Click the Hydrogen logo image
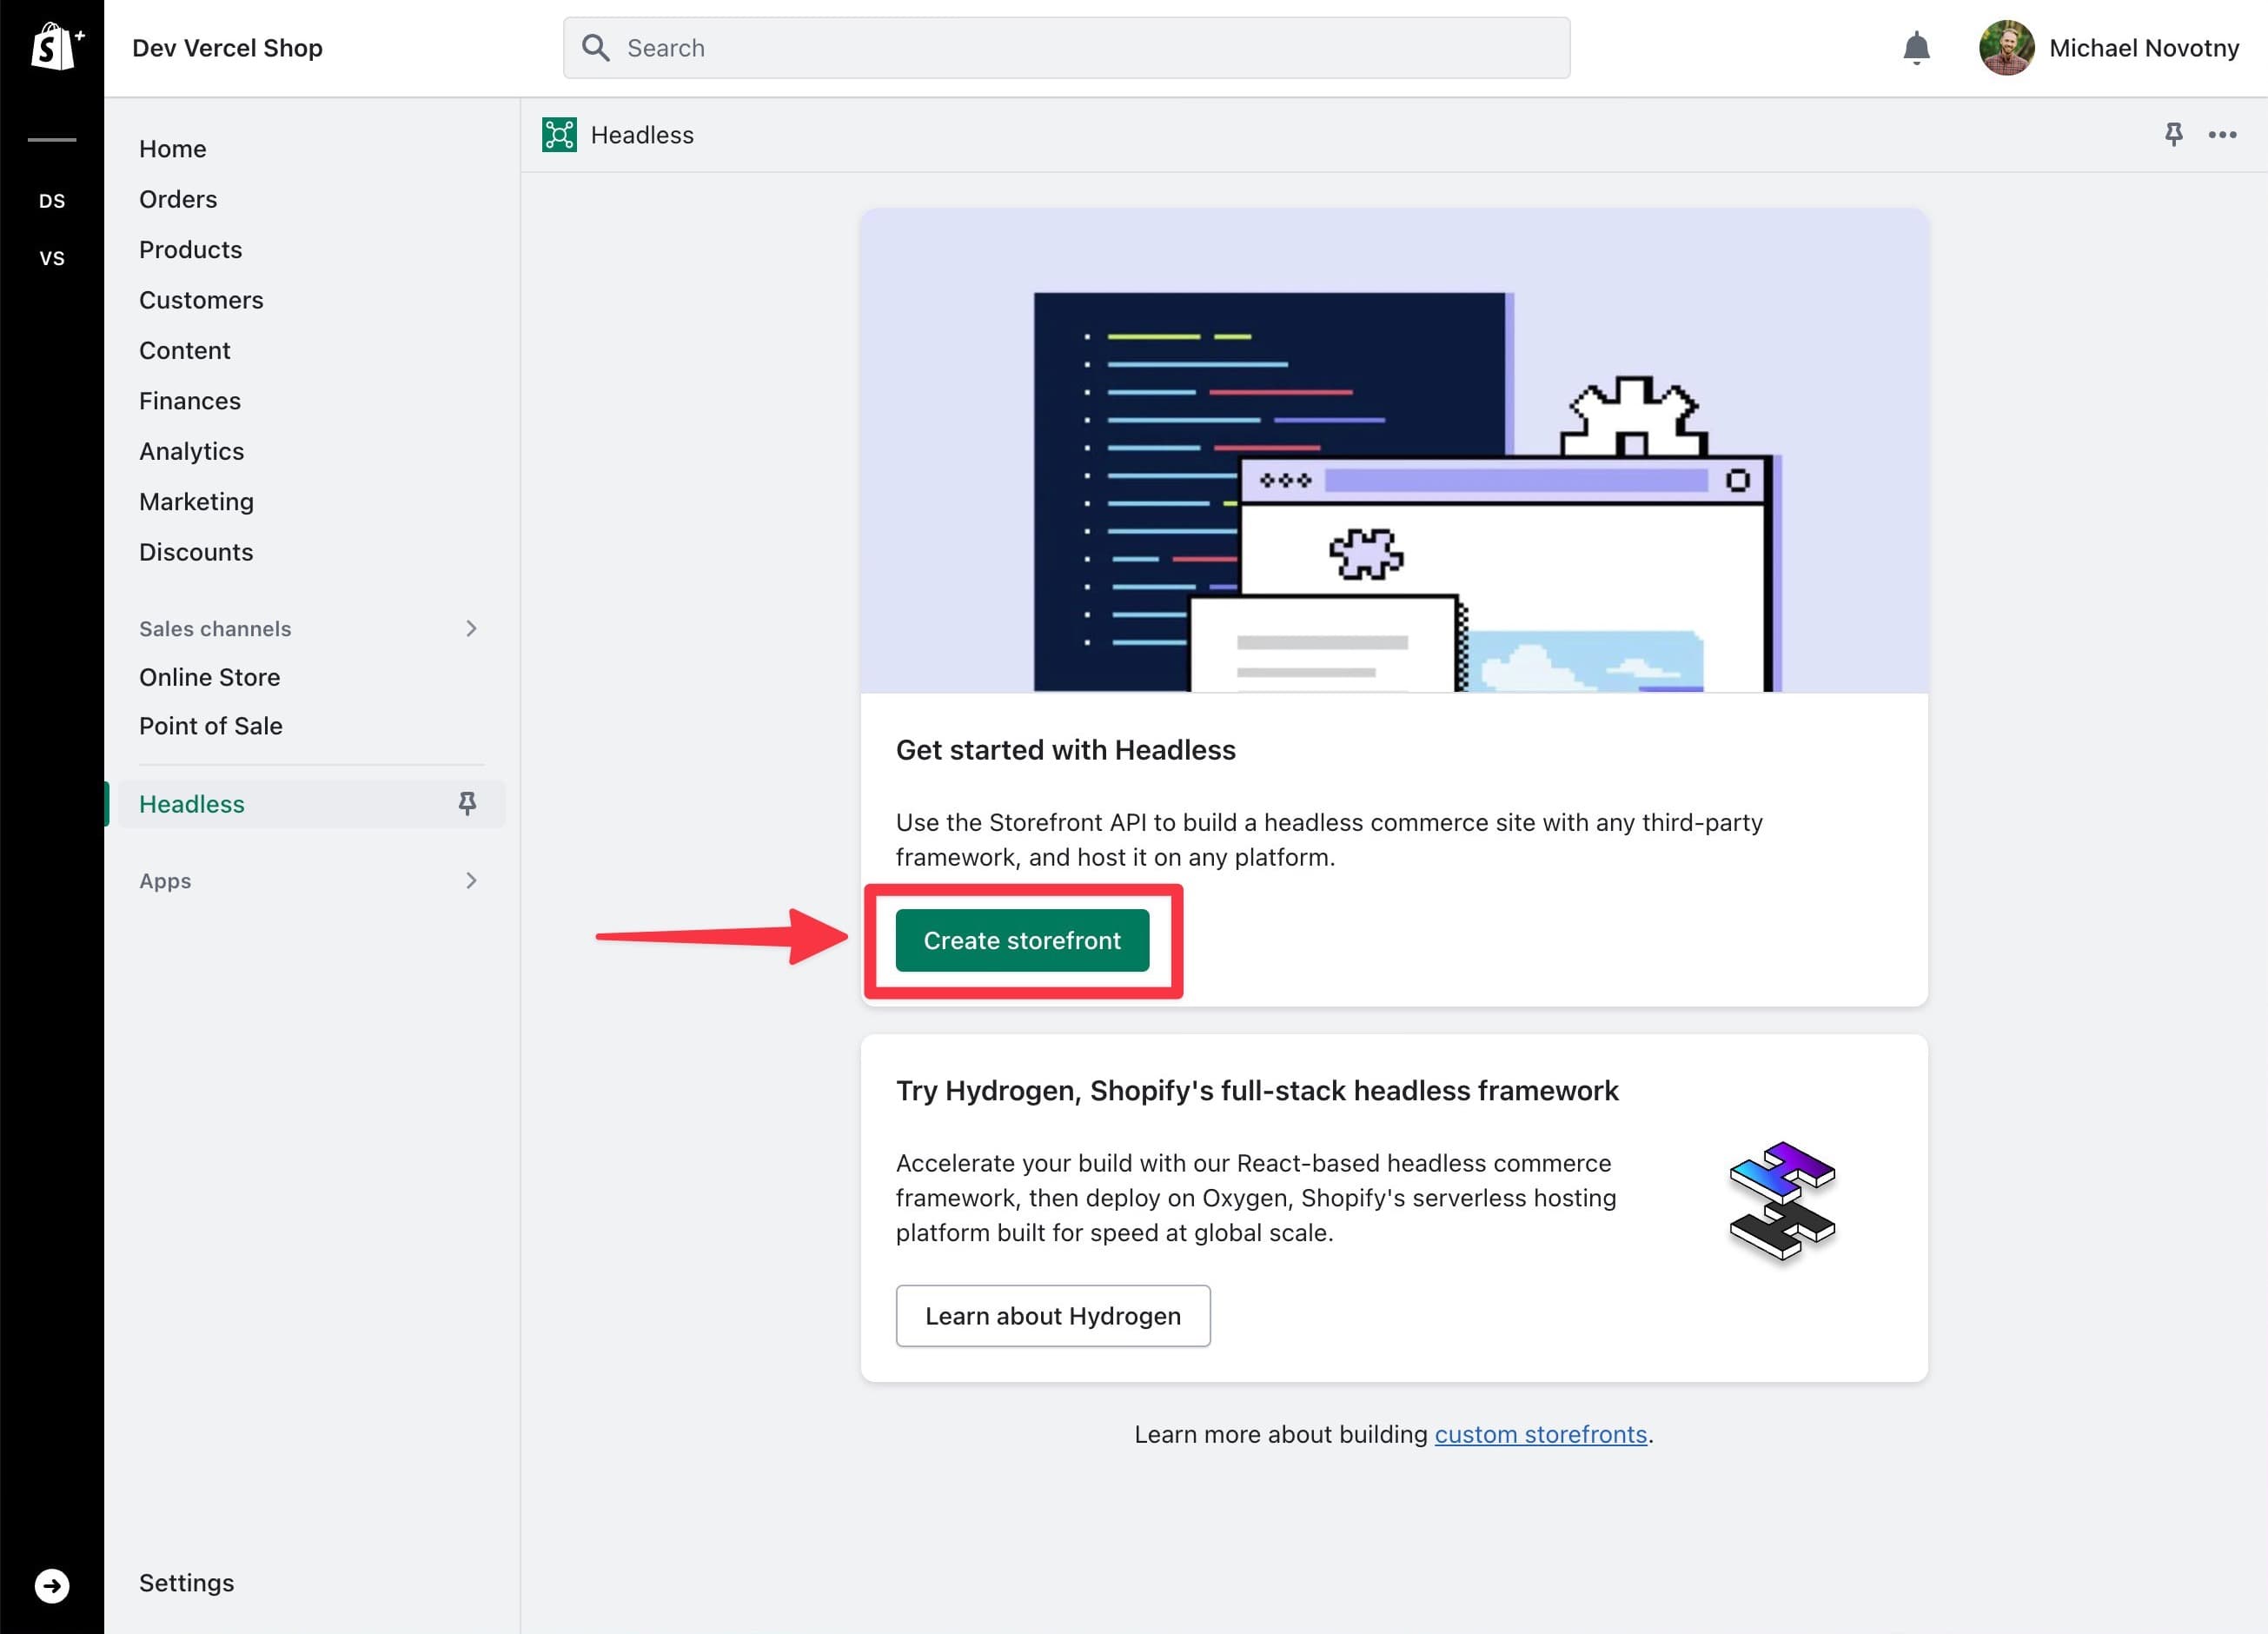Image resolution: width=2268 pixels, height=1634 pixels. coord(1782,1201)
